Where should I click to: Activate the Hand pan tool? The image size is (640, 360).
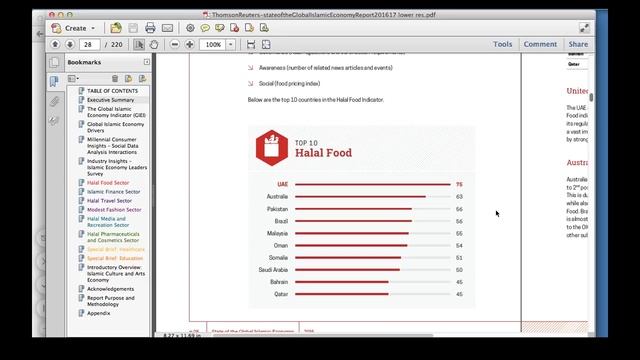(153, 44)
